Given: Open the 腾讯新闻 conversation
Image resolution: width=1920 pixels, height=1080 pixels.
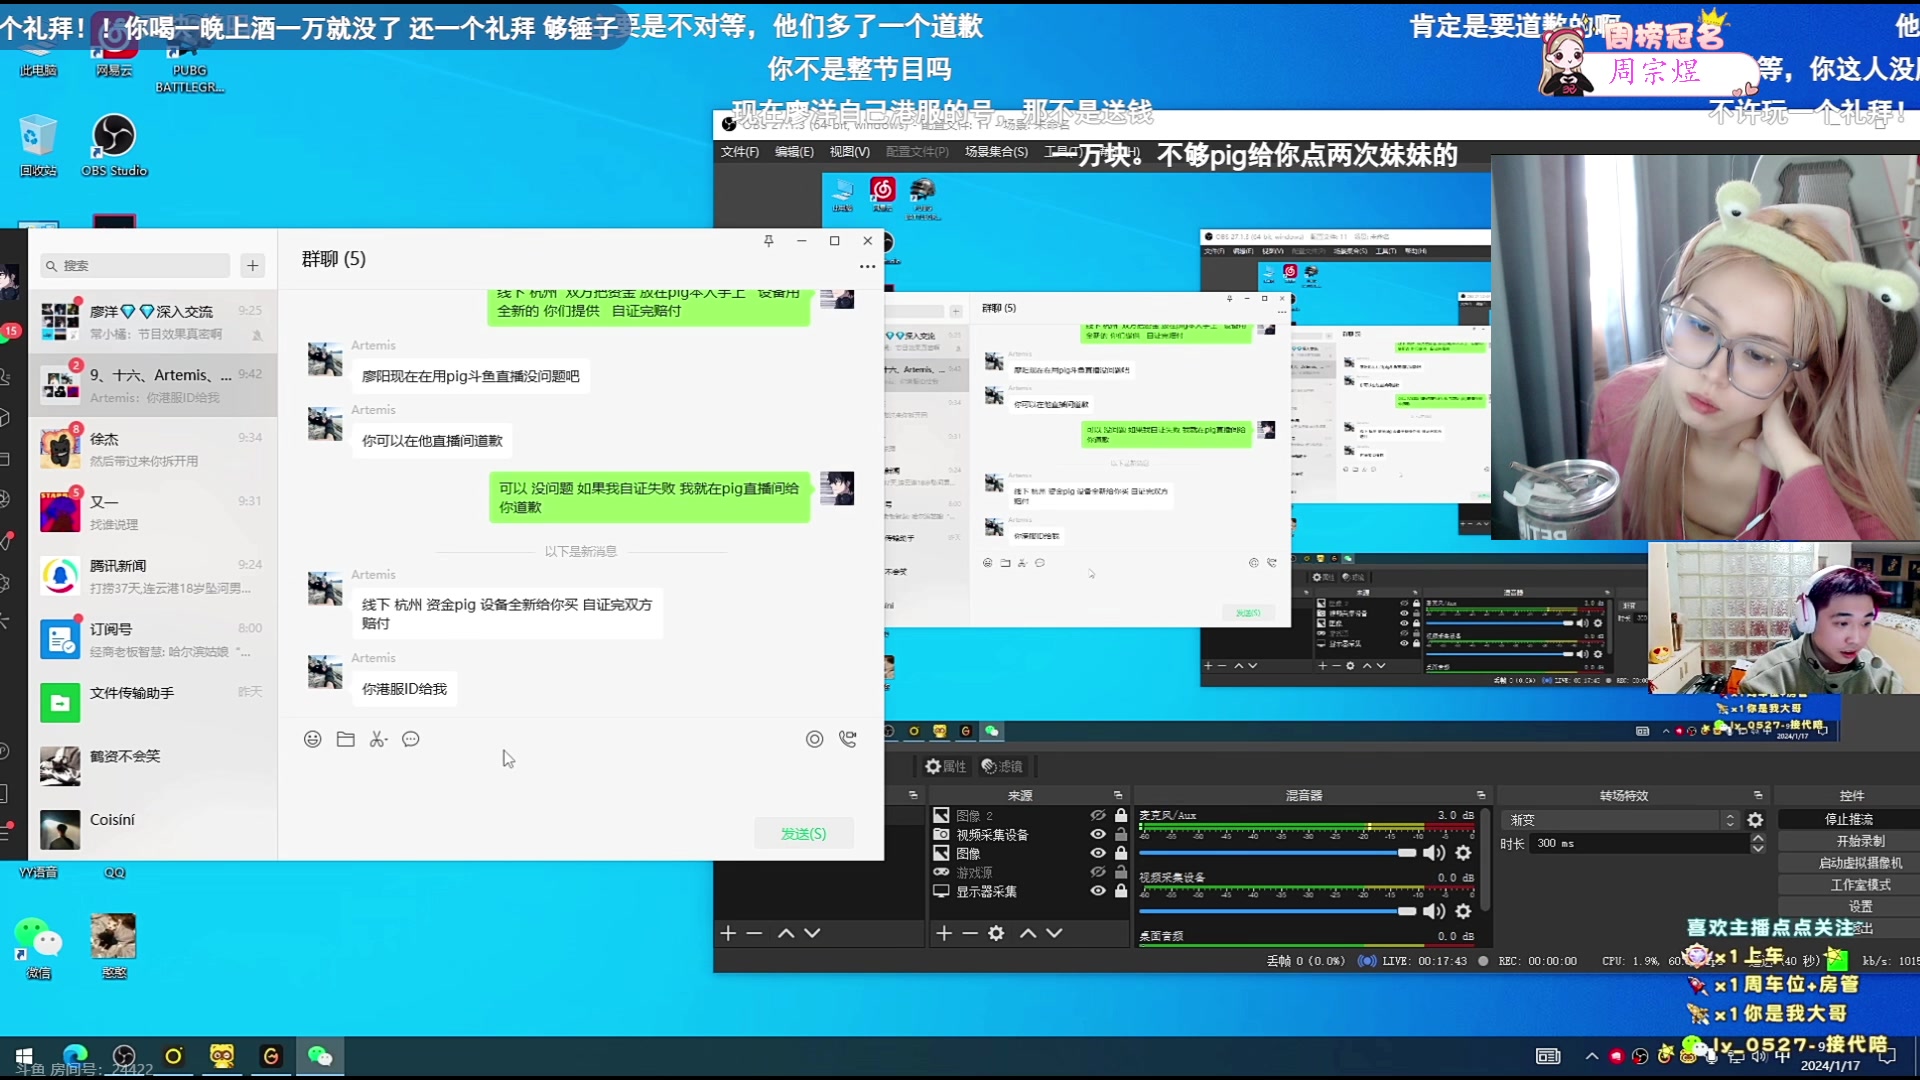Looking at the screenshot, I should (x=153, y=576).
